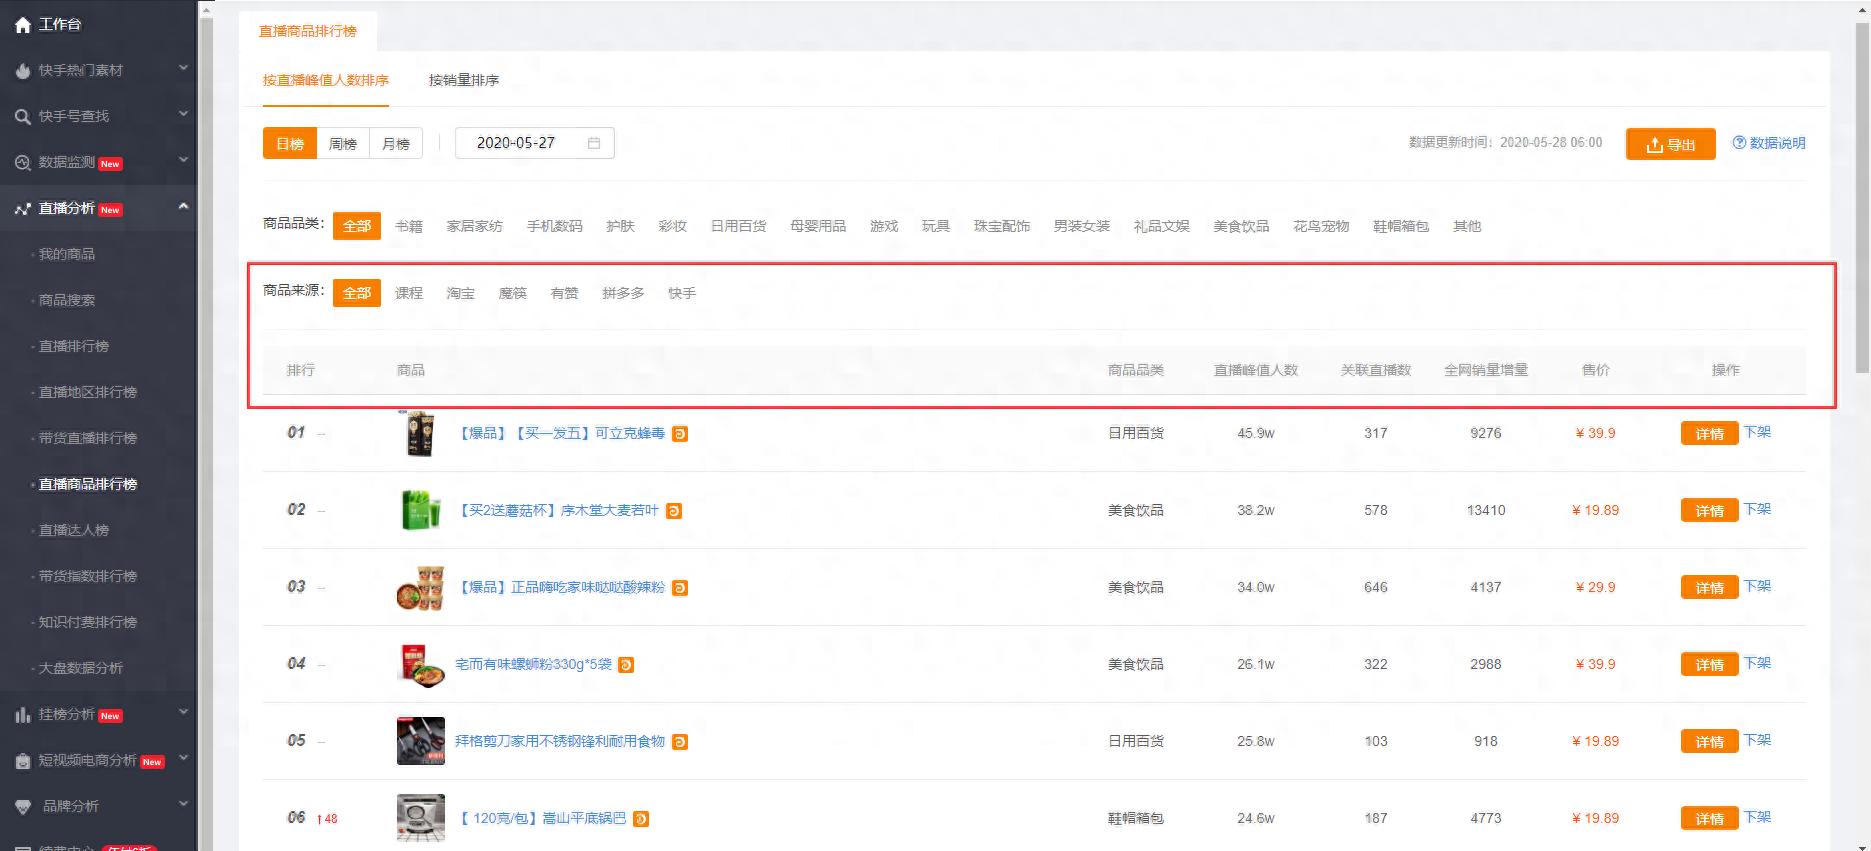Screen dimensions: 1871x851
Task: Click orange shop icon after 可立克蜂毒
Action: (680, 434)
